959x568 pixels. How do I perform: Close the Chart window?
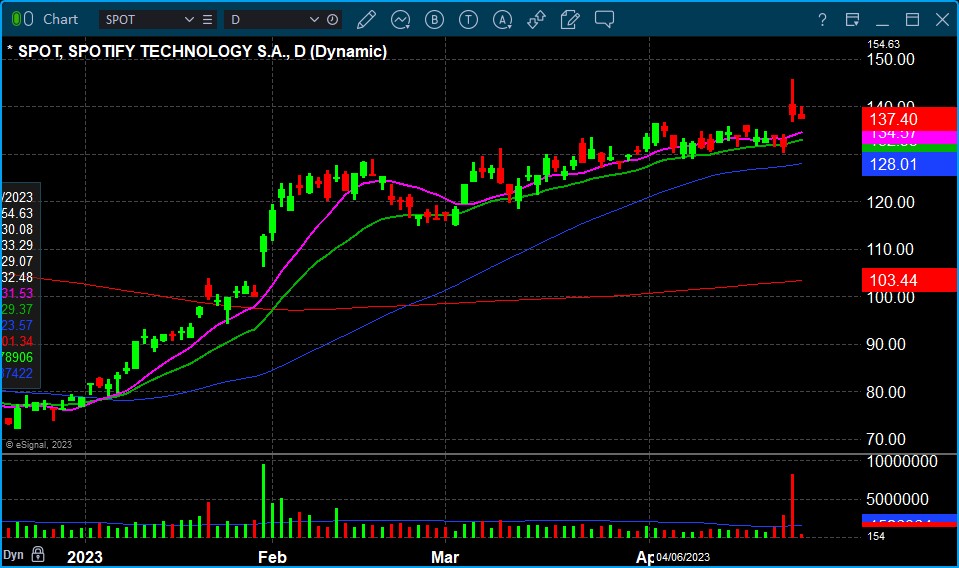(942, 20)
